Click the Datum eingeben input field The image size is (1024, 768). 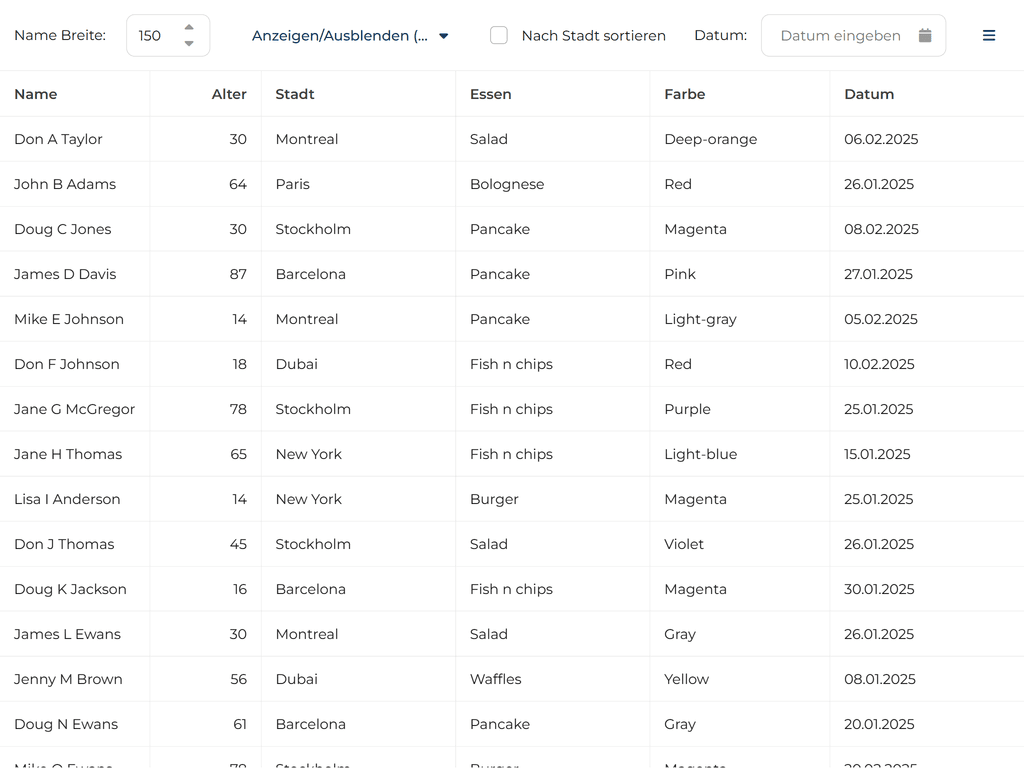tap(840, 36)
